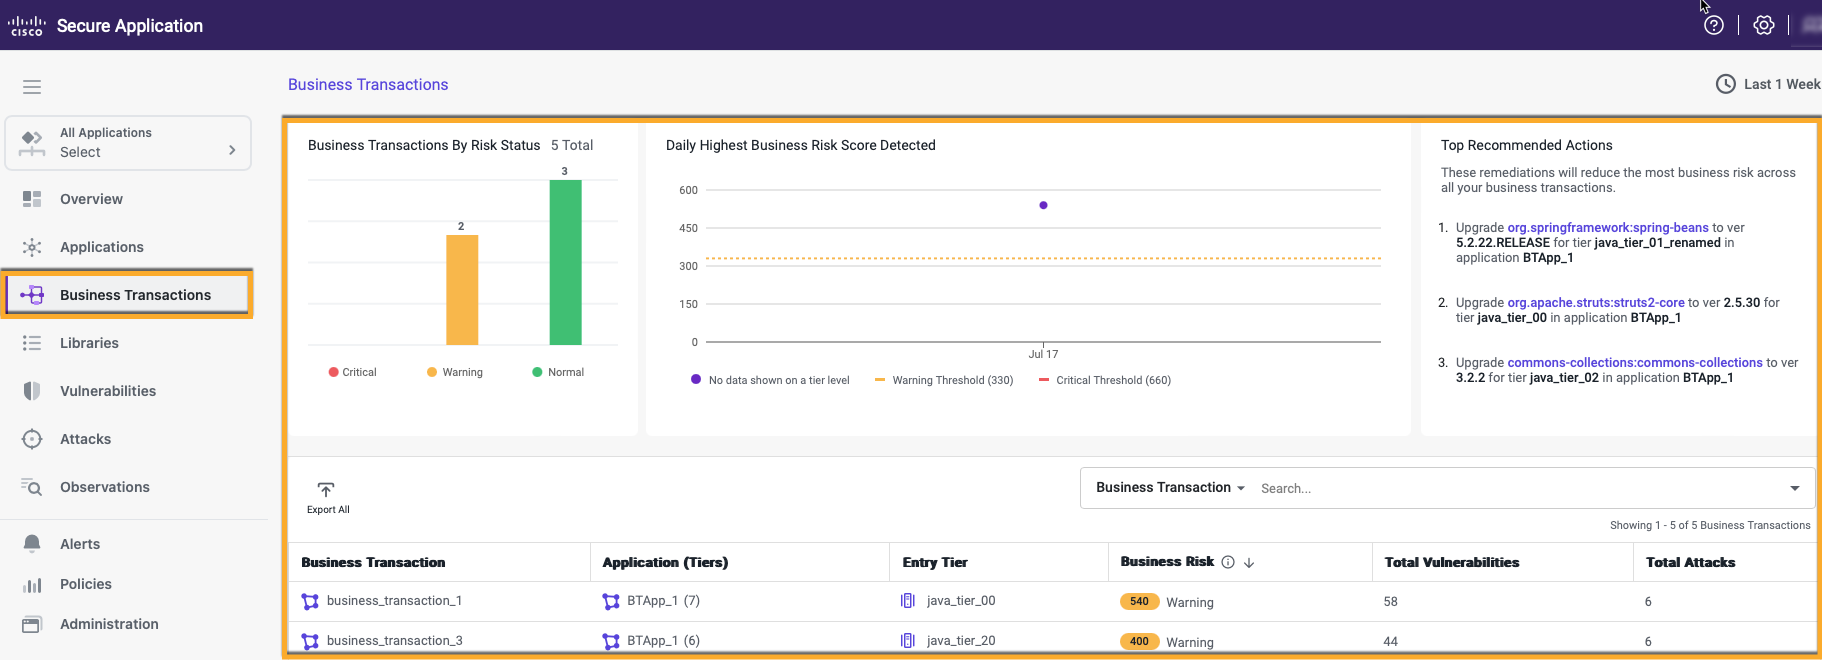
Task: Toggle the Warning legend item
Action: click(x=455, y=372)
